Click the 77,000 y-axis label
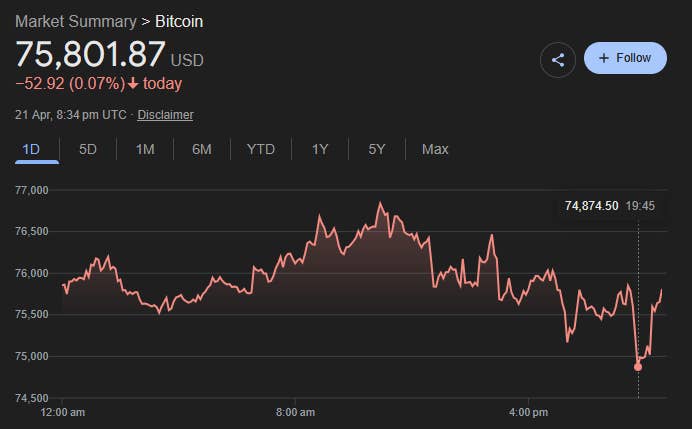Screen dimensions: 692x429 [x=30, y=190]
